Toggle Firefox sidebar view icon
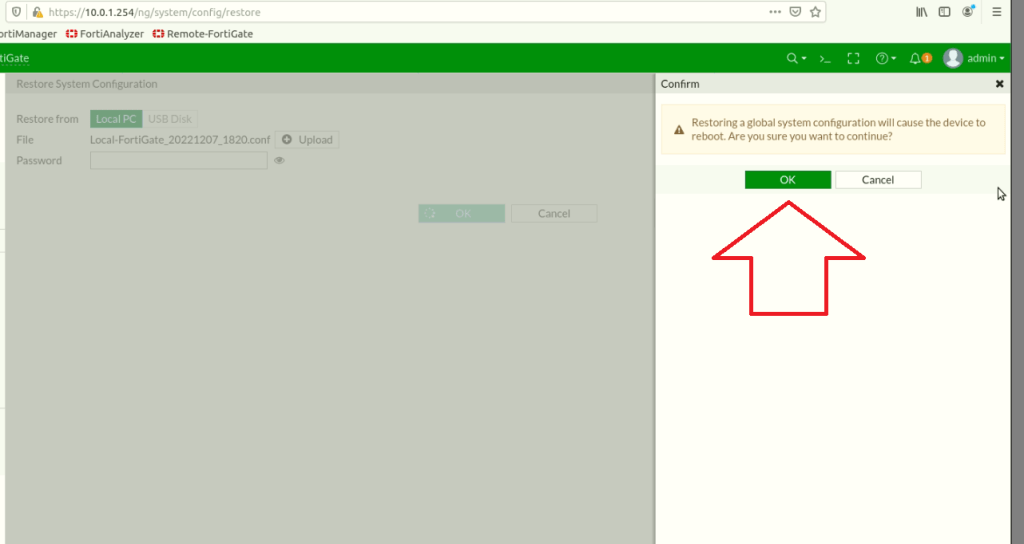The image size is (1024, 544). pos(944,12)
